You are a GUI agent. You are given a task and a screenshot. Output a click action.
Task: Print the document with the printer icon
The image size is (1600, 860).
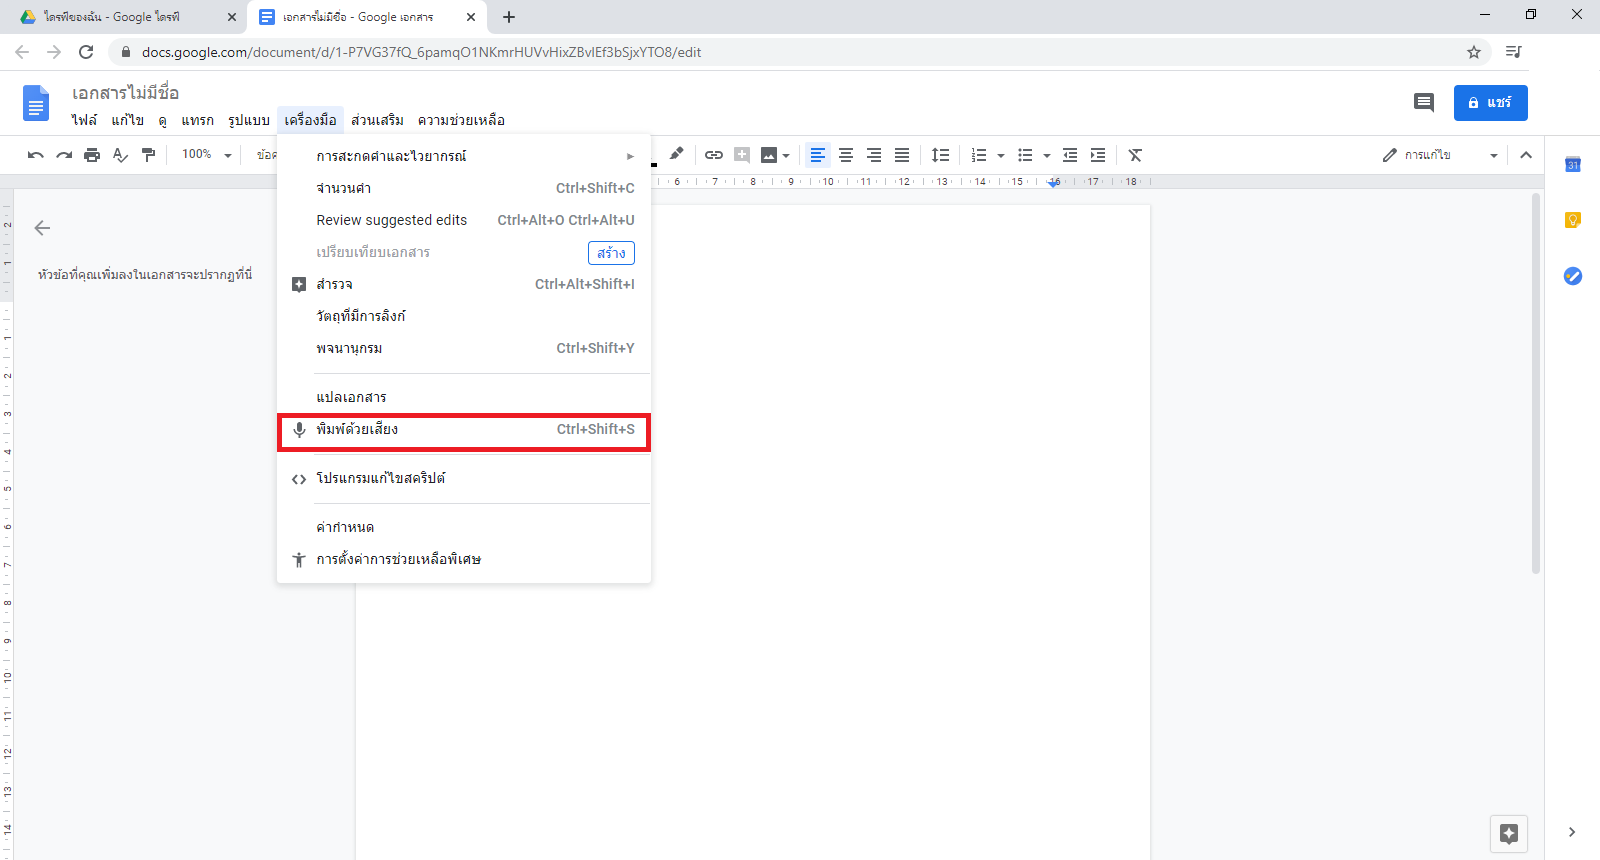tap(92, 155)
